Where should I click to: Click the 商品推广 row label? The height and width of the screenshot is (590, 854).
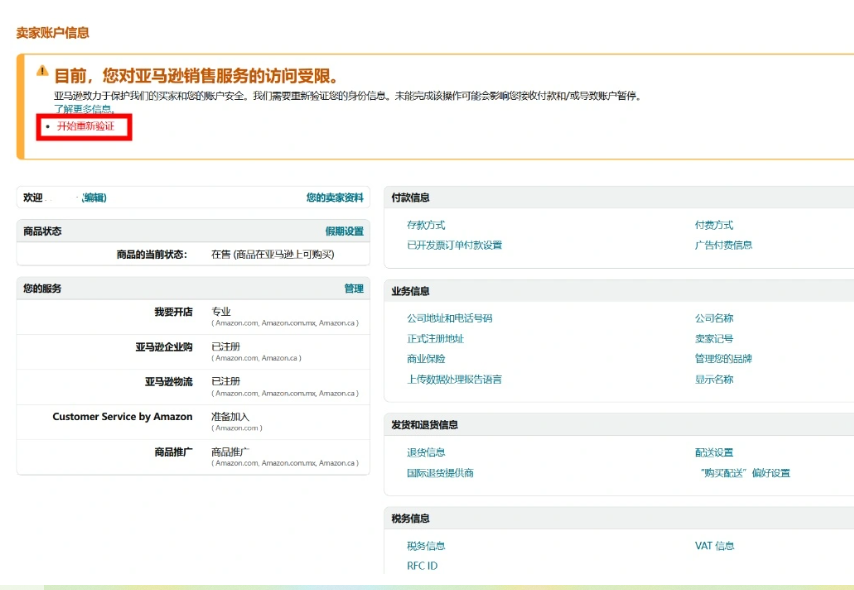(x=173, y=452)
